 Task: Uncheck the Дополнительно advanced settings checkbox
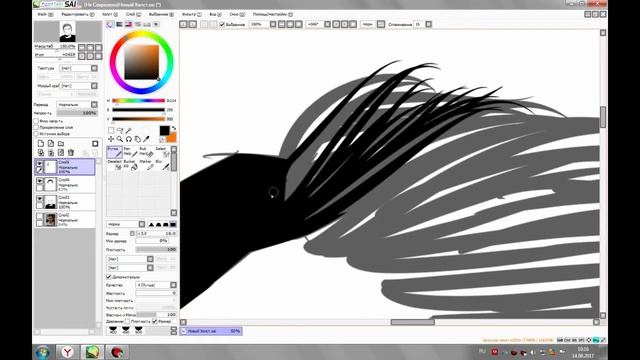pos(109,277)
